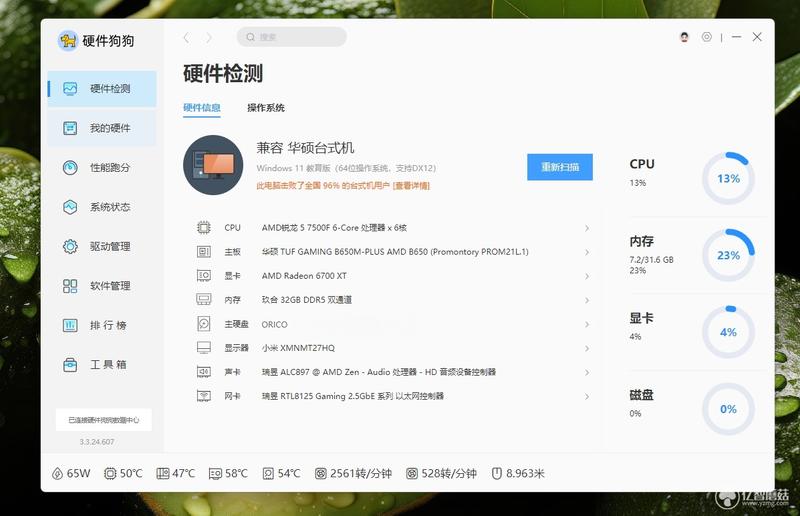Click the hard disk icon beside 主硬盘
Screen dimensions: 800x516
click(x=204, y=324)
